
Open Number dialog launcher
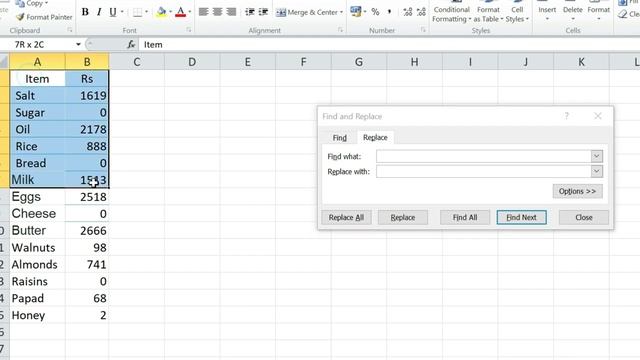[423, 30]
